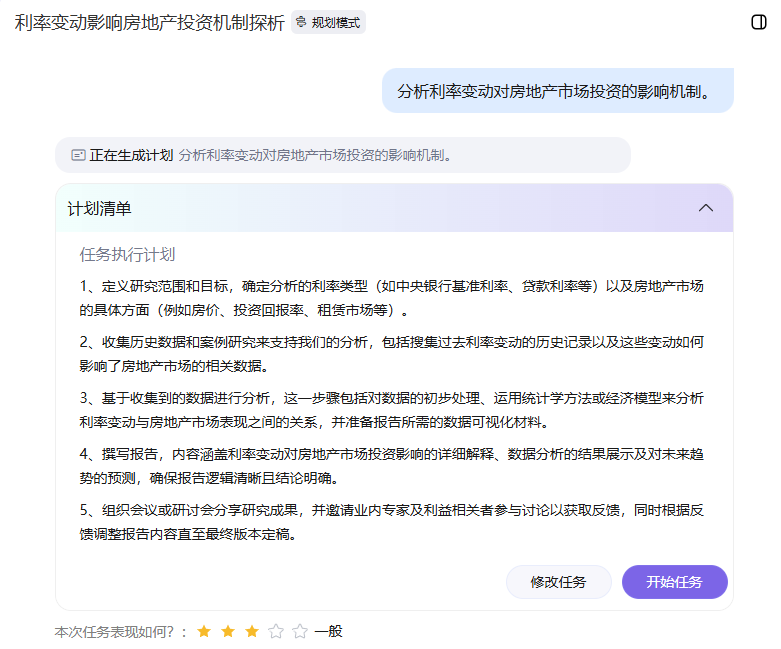
Task: Rate the task three stars
Action: point(252,632)
